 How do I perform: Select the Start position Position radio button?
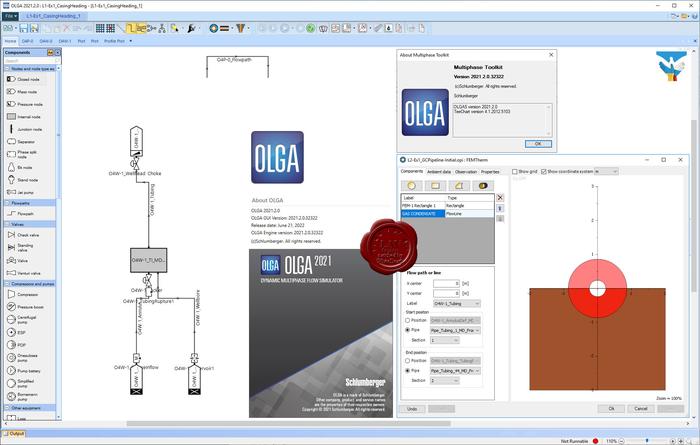[409, 319]
